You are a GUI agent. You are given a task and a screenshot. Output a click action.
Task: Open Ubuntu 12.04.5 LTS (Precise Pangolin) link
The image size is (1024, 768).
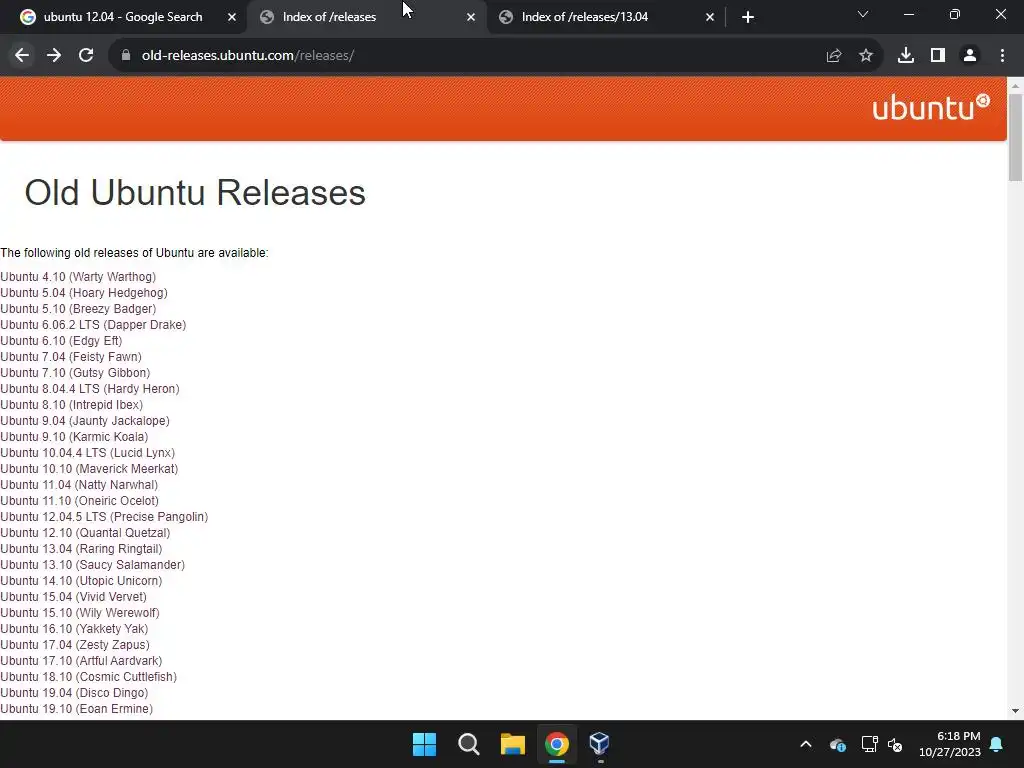tap(104, 517)
